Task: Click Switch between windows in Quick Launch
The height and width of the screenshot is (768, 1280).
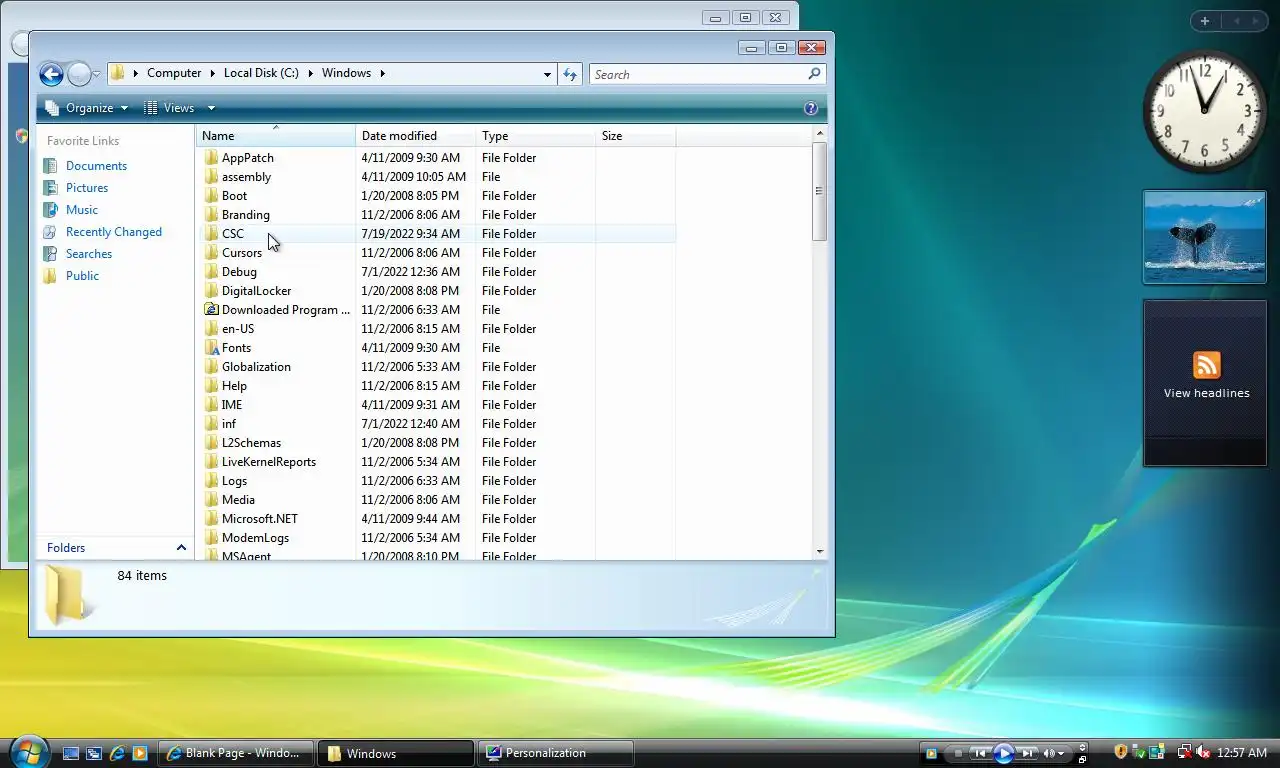Action: click(x=94, y=753)
